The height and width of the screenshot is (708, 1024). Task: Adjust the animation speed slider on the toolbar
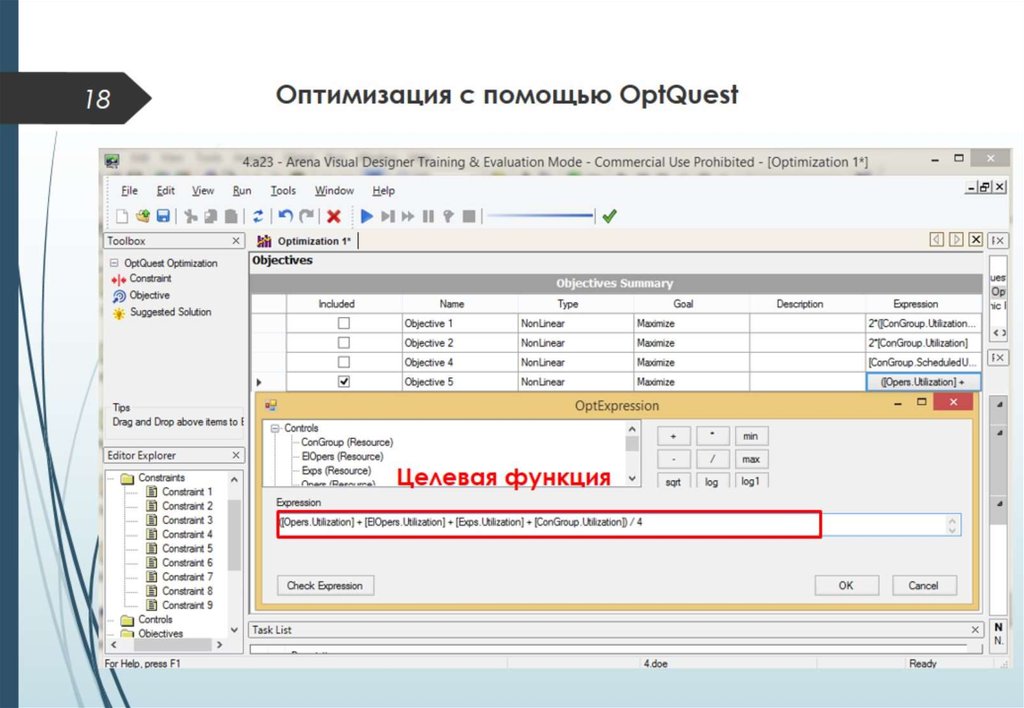coord(540,215)
